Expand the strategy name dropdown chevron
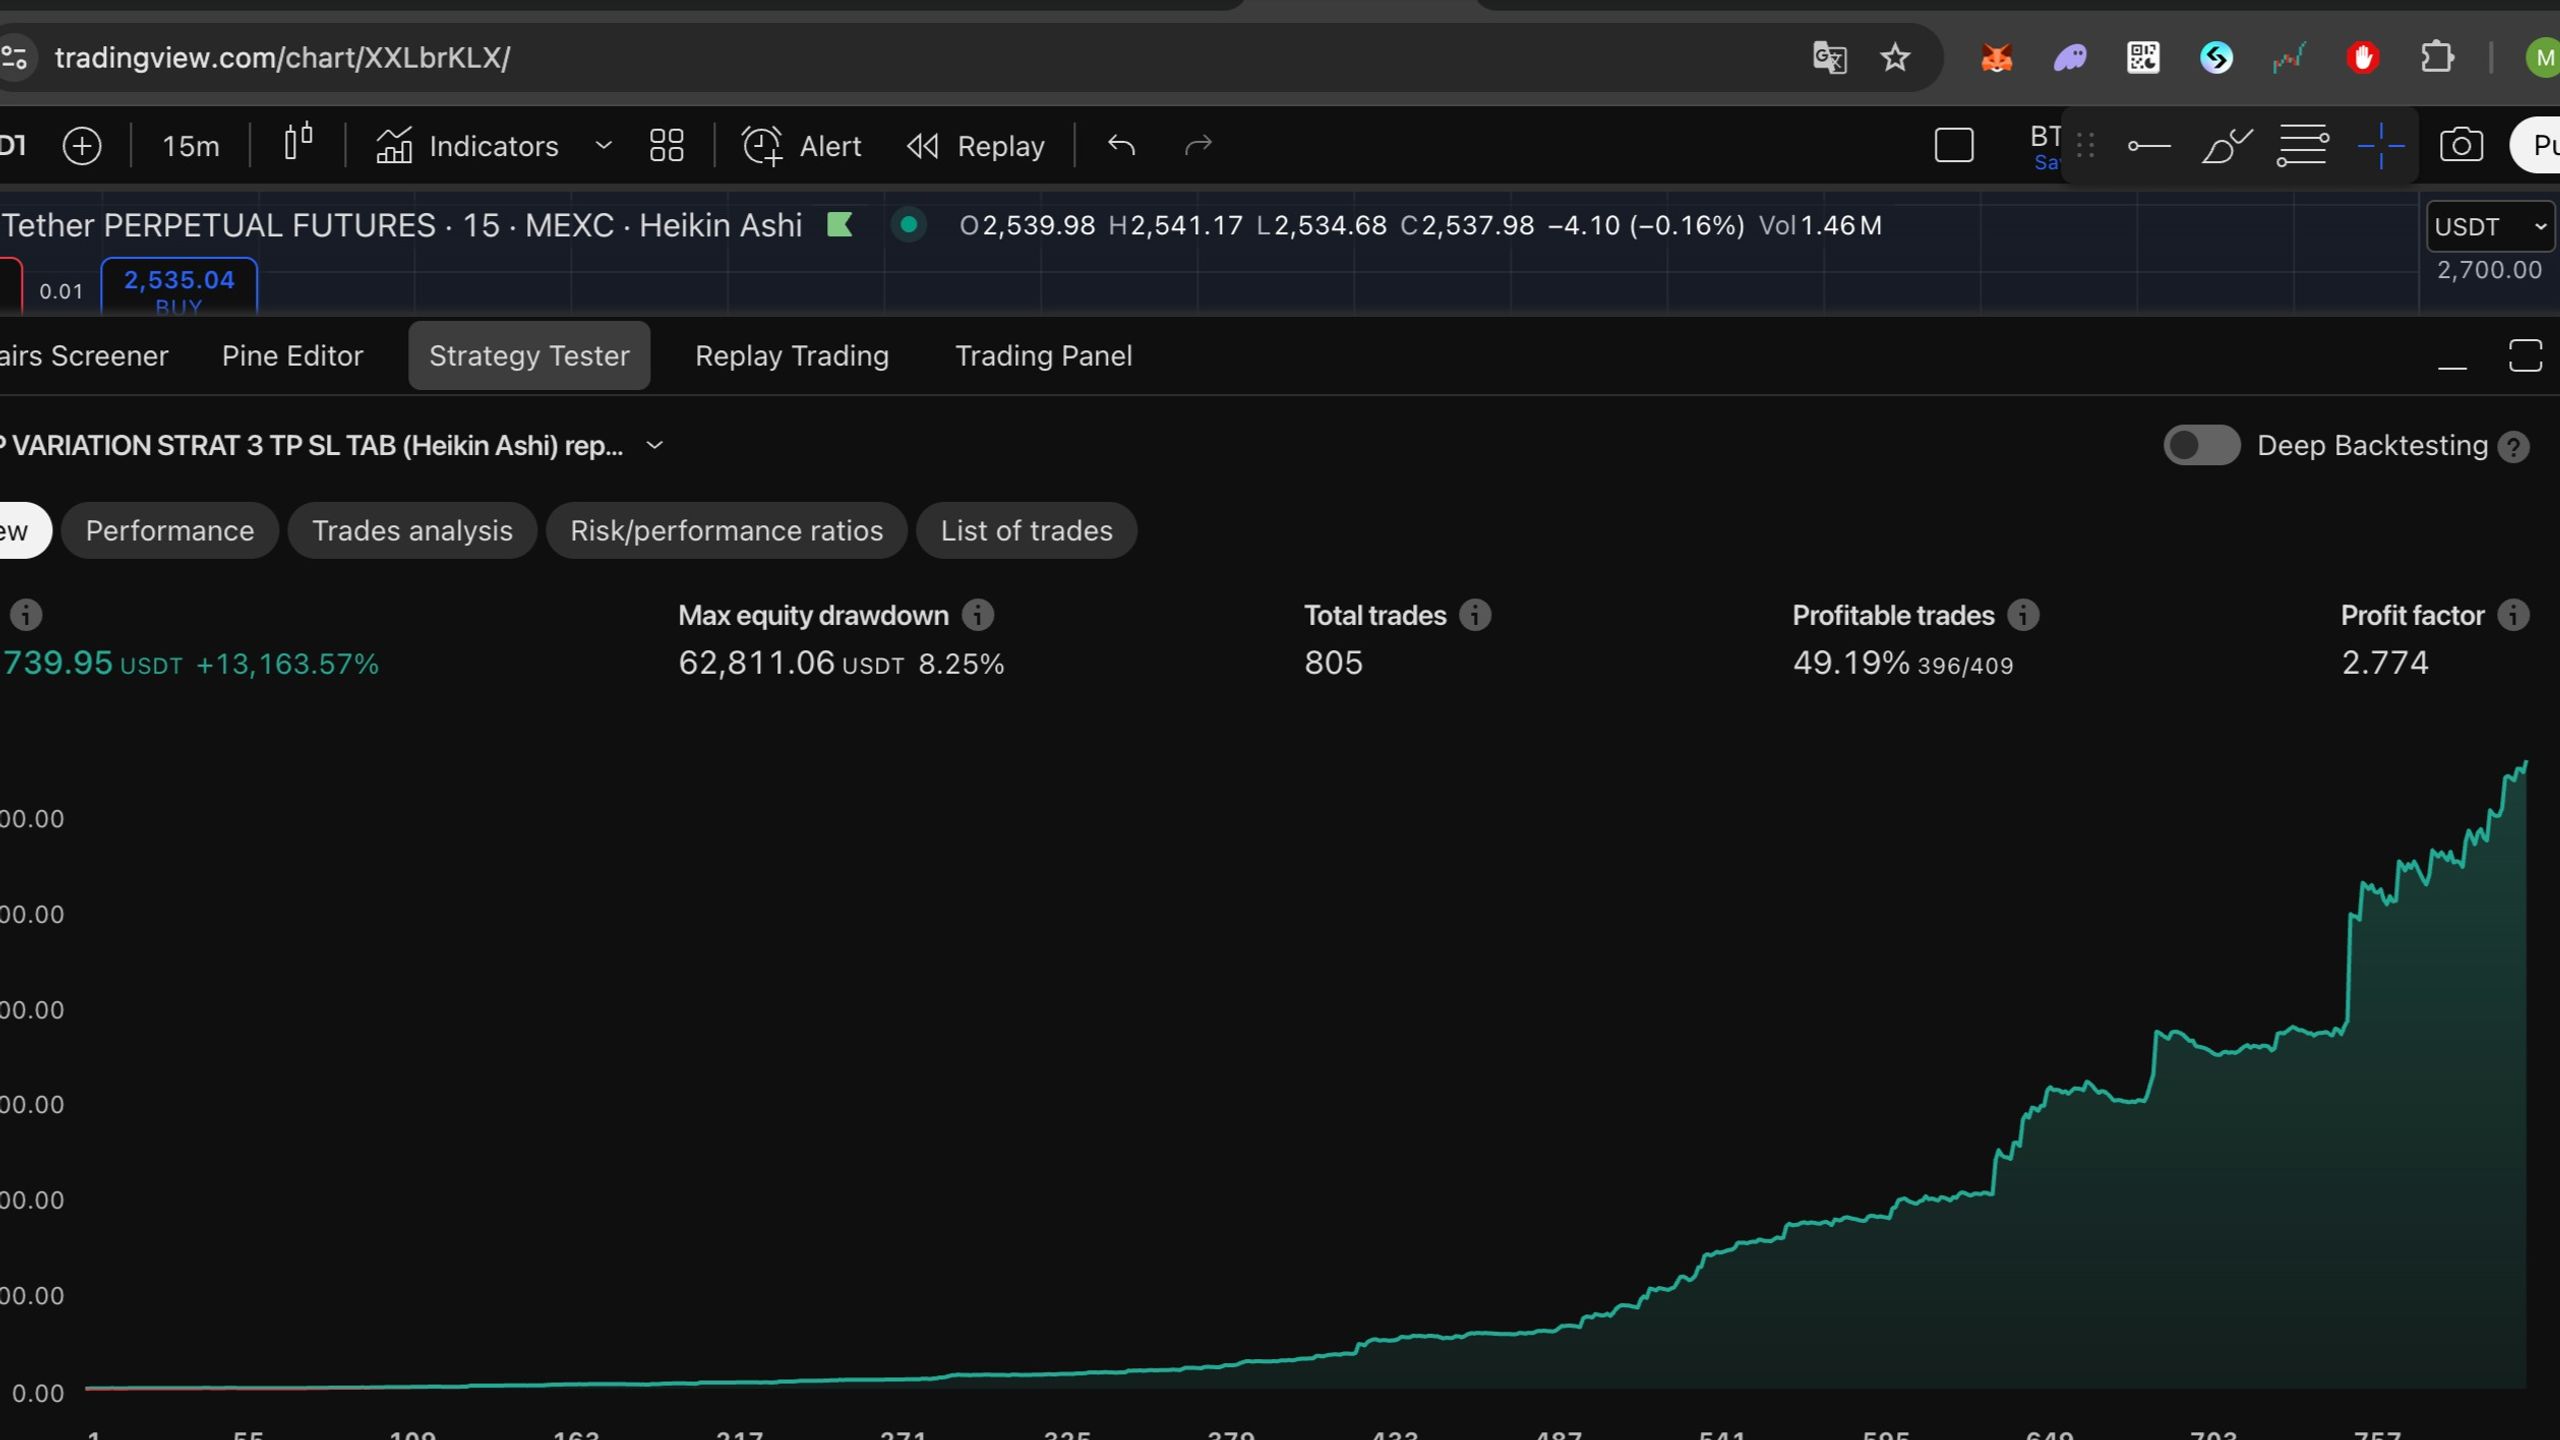 655,446
